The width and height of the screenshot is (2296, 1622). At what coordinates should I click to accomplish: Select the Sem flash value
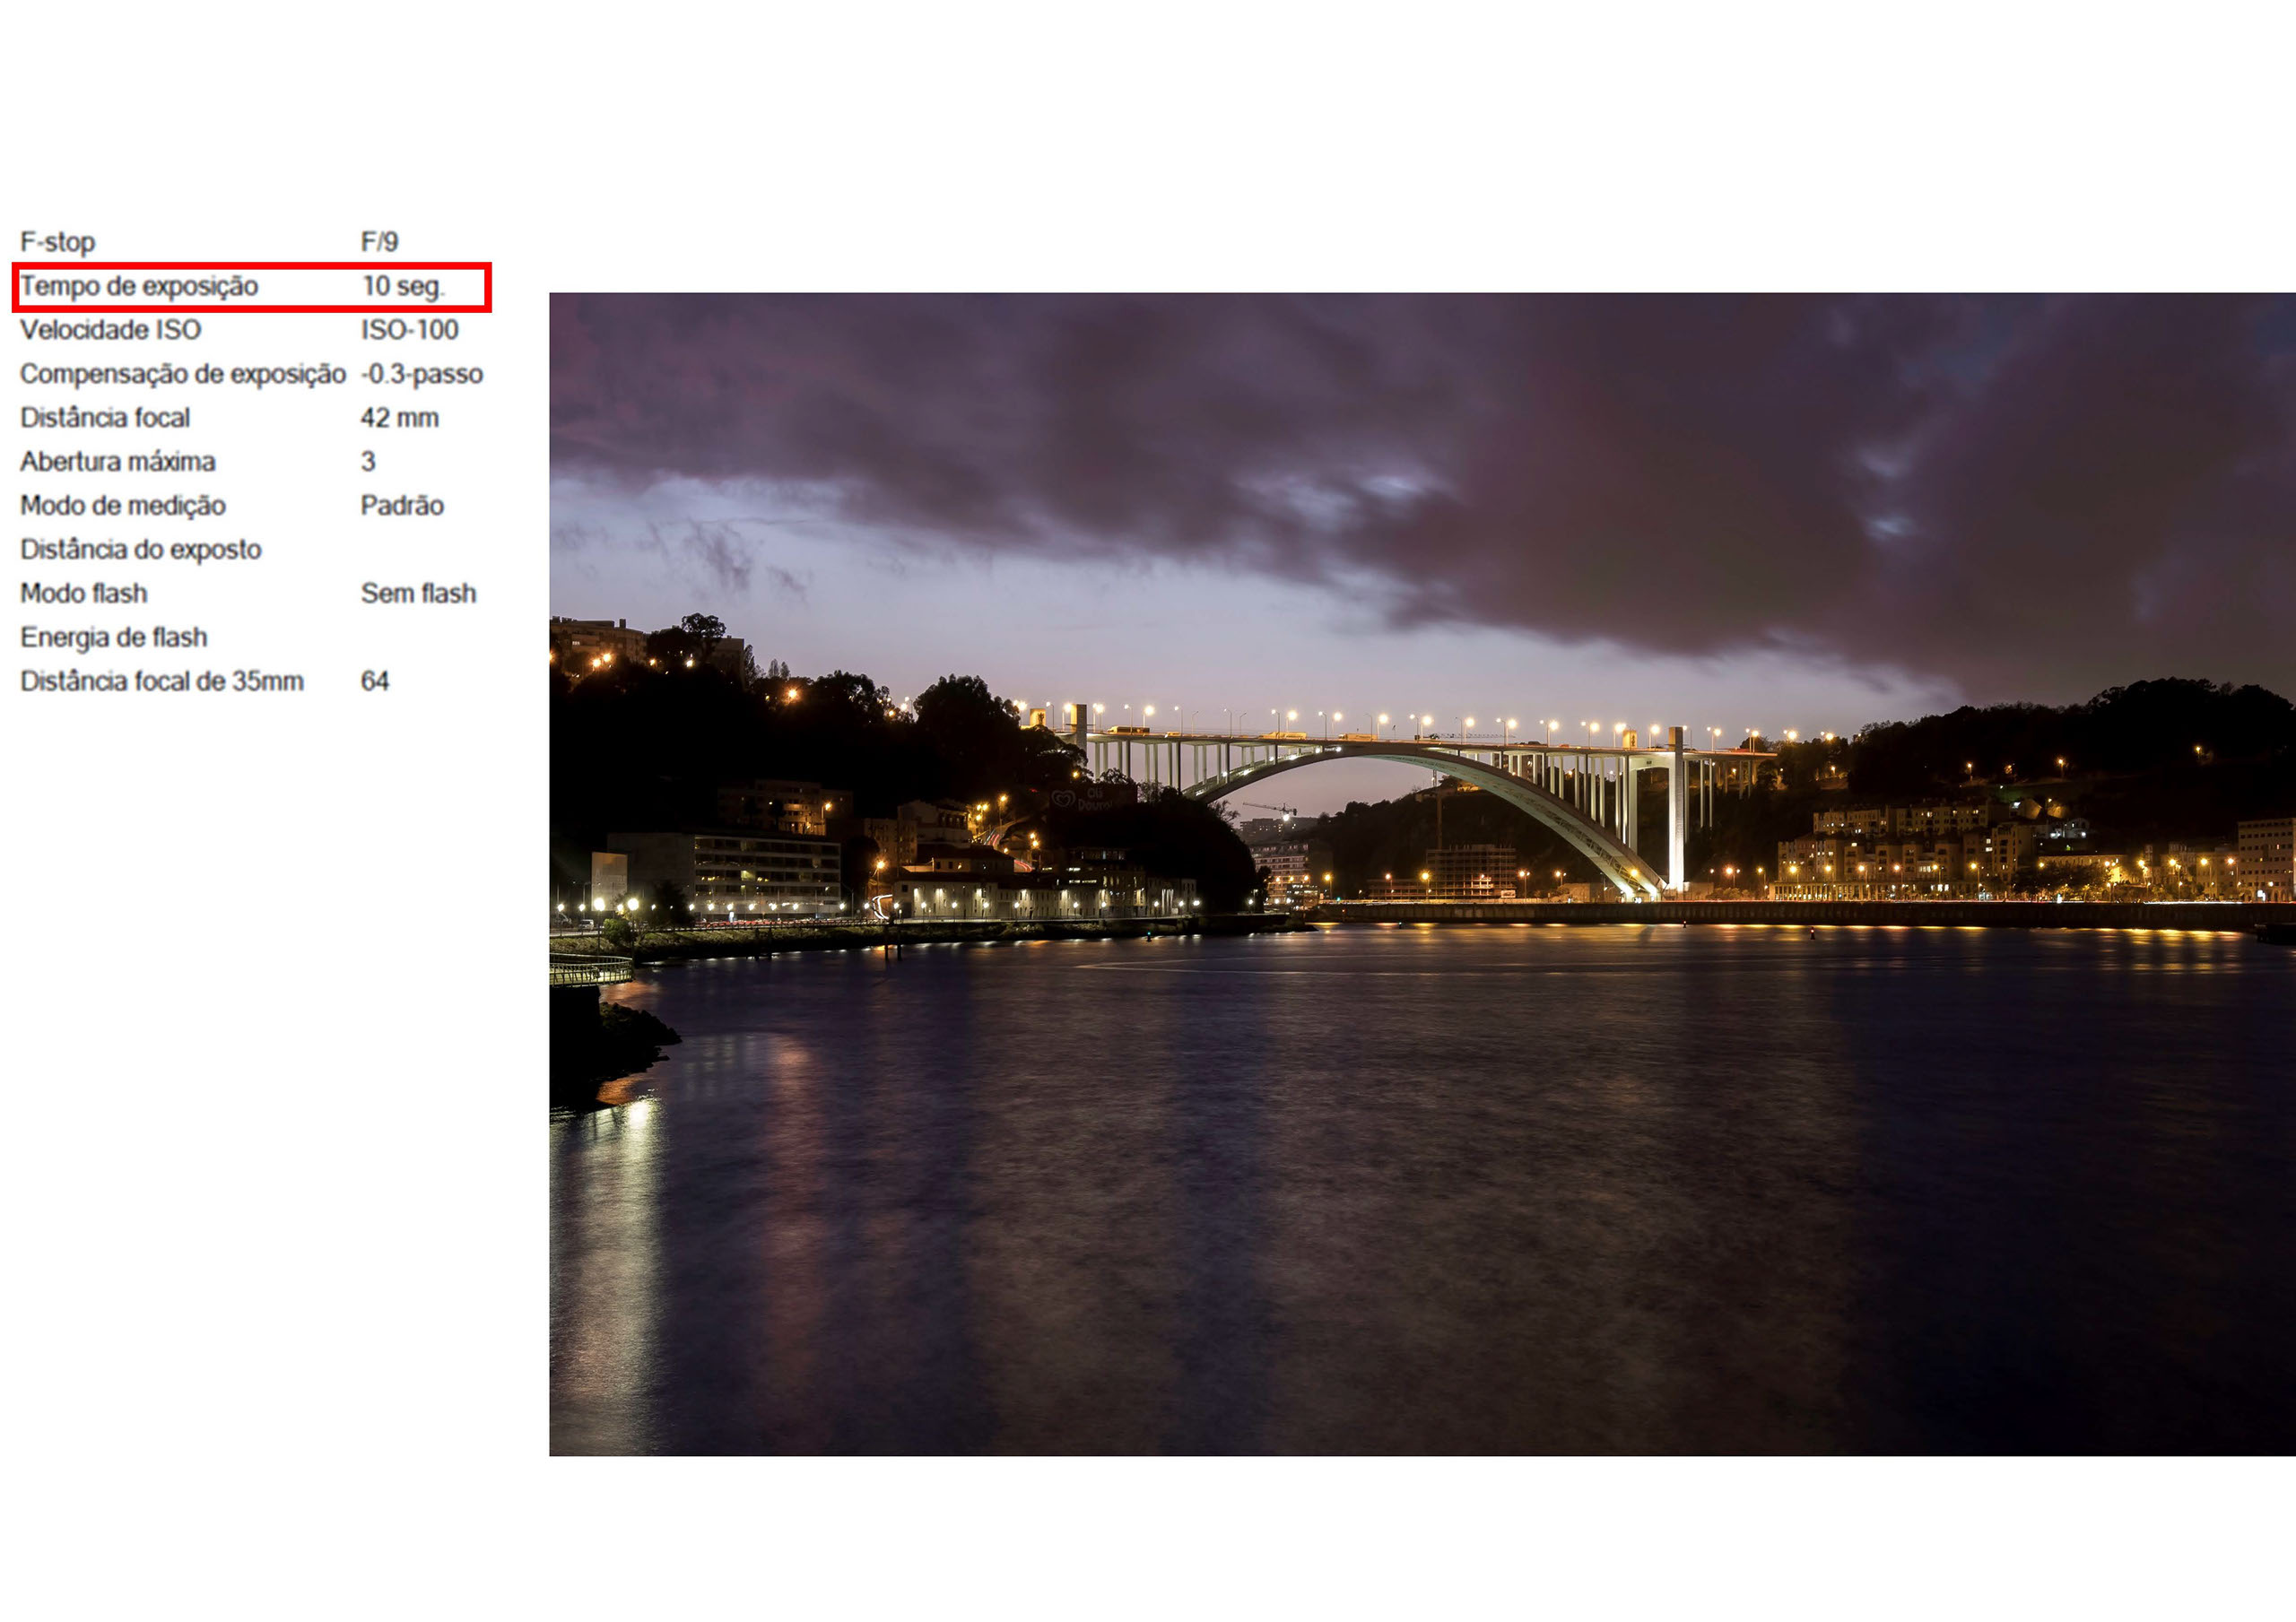click(x=418, y=594)
